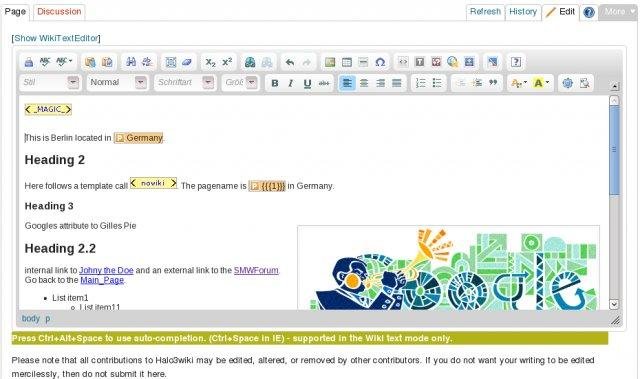Click the editor scrollbar down arrow
The height and width of the screenshot is (379, 640).
pos(614,304)
